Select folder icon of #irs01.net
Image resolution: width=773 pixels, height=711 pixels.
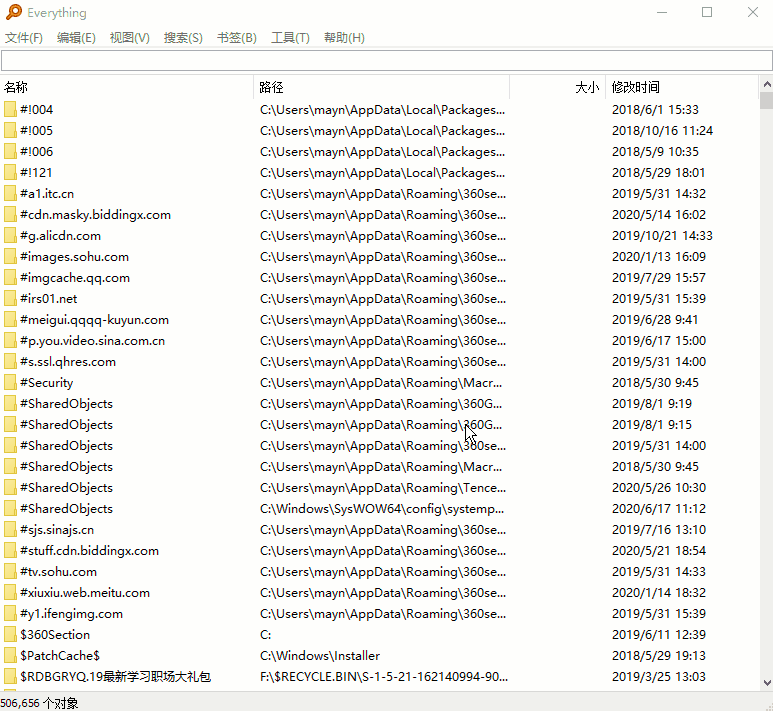coord(10,299)
